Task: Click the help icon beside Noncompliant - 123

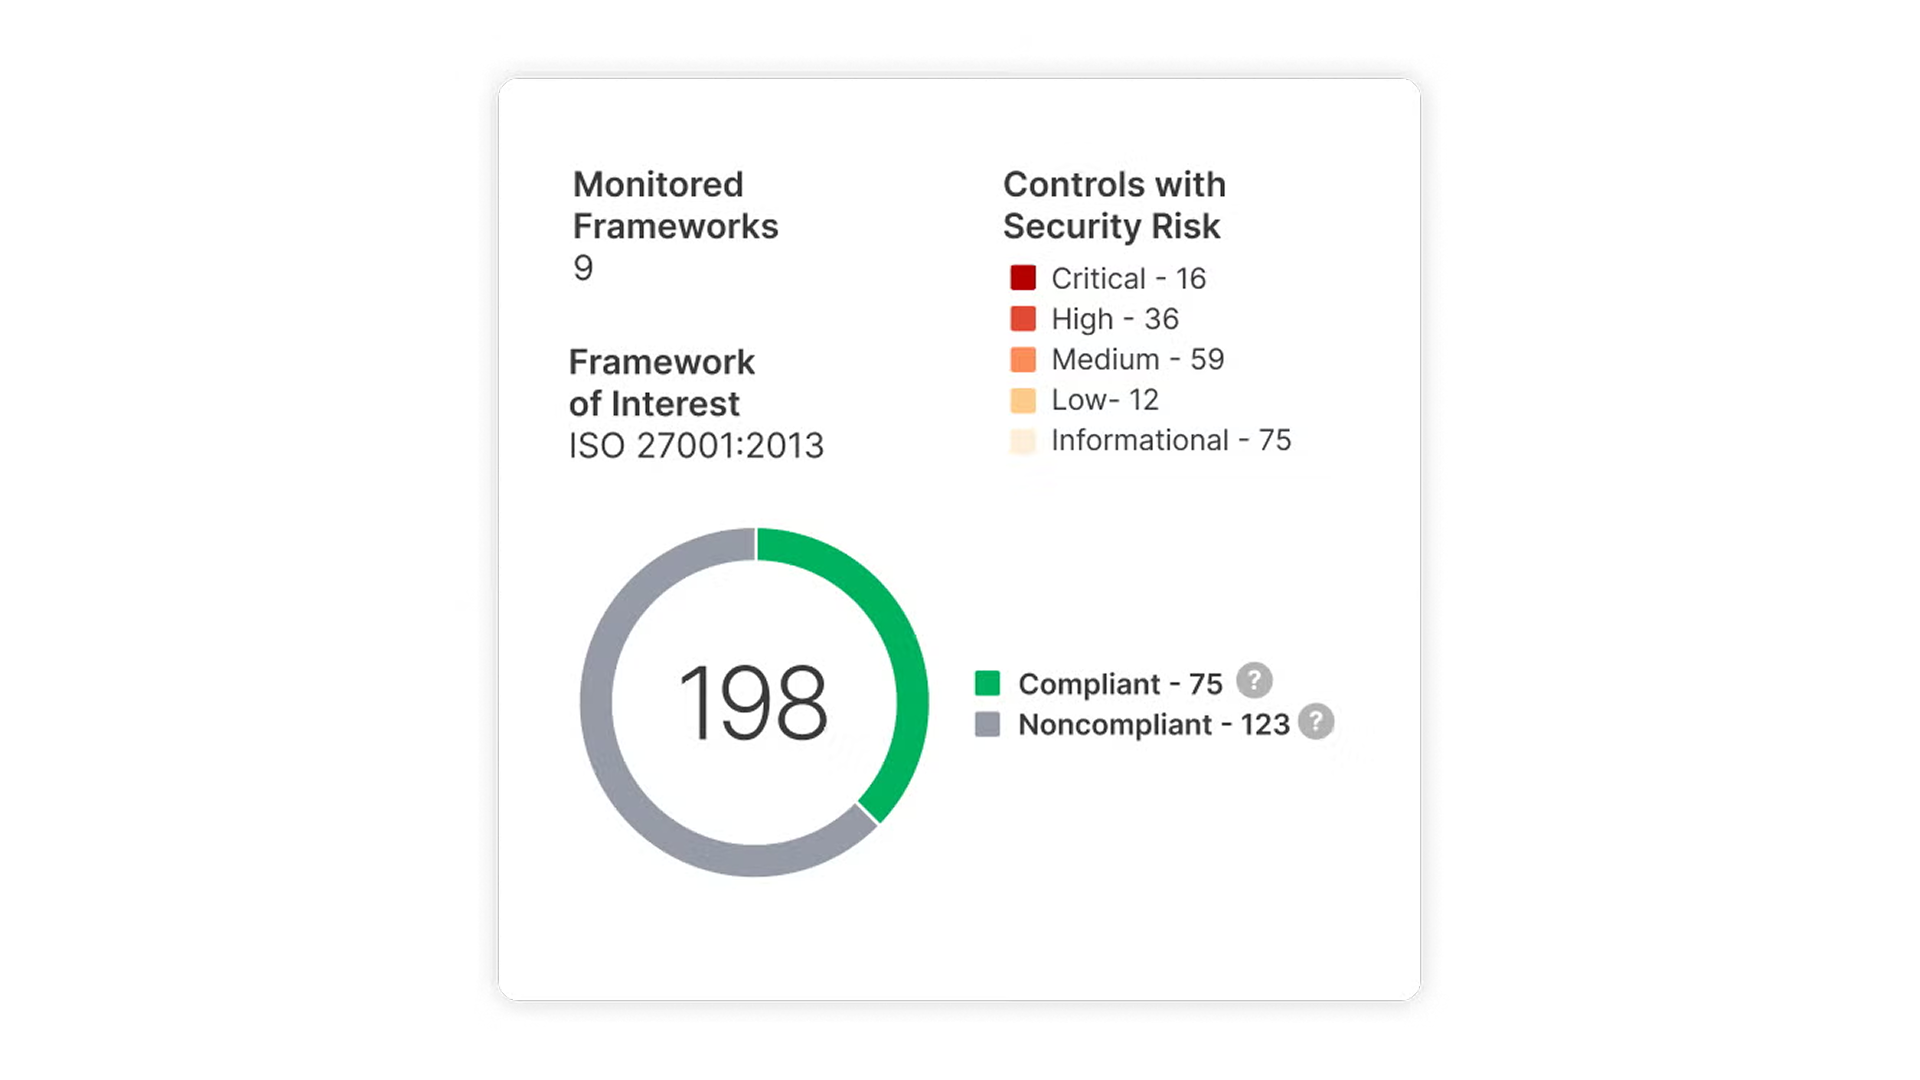Action: (x=1316, y=722)
